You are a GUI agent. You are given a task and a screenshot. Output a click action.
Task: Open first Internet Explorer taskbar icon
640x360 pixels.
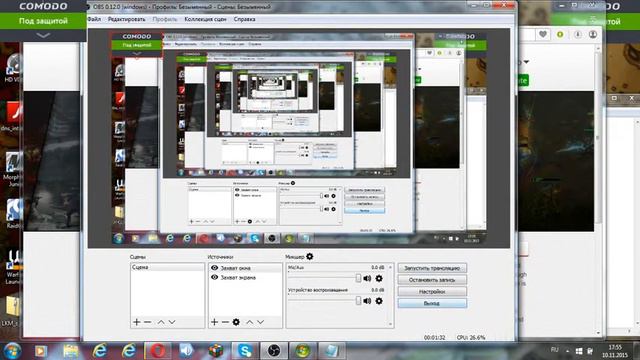tap(100, 351)
